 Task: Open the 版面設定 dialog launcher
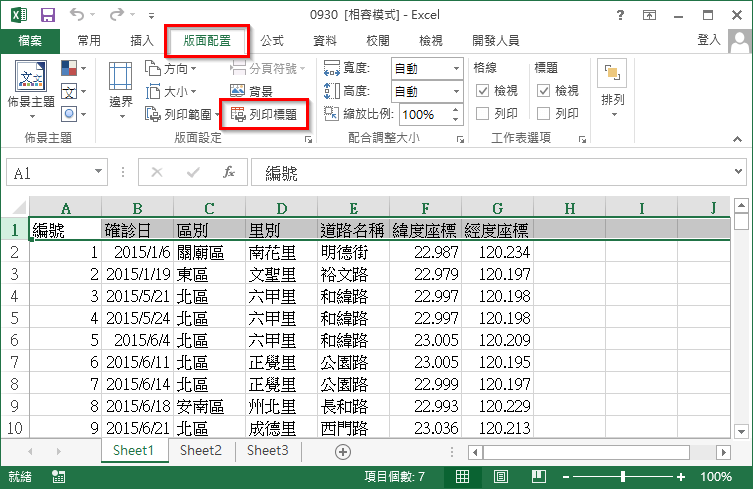click(308, 140)
